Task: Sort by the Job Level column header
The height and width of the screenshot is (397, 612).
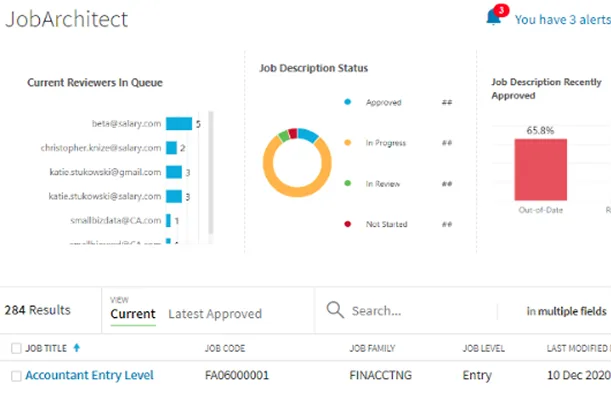Action: [484, 348]
